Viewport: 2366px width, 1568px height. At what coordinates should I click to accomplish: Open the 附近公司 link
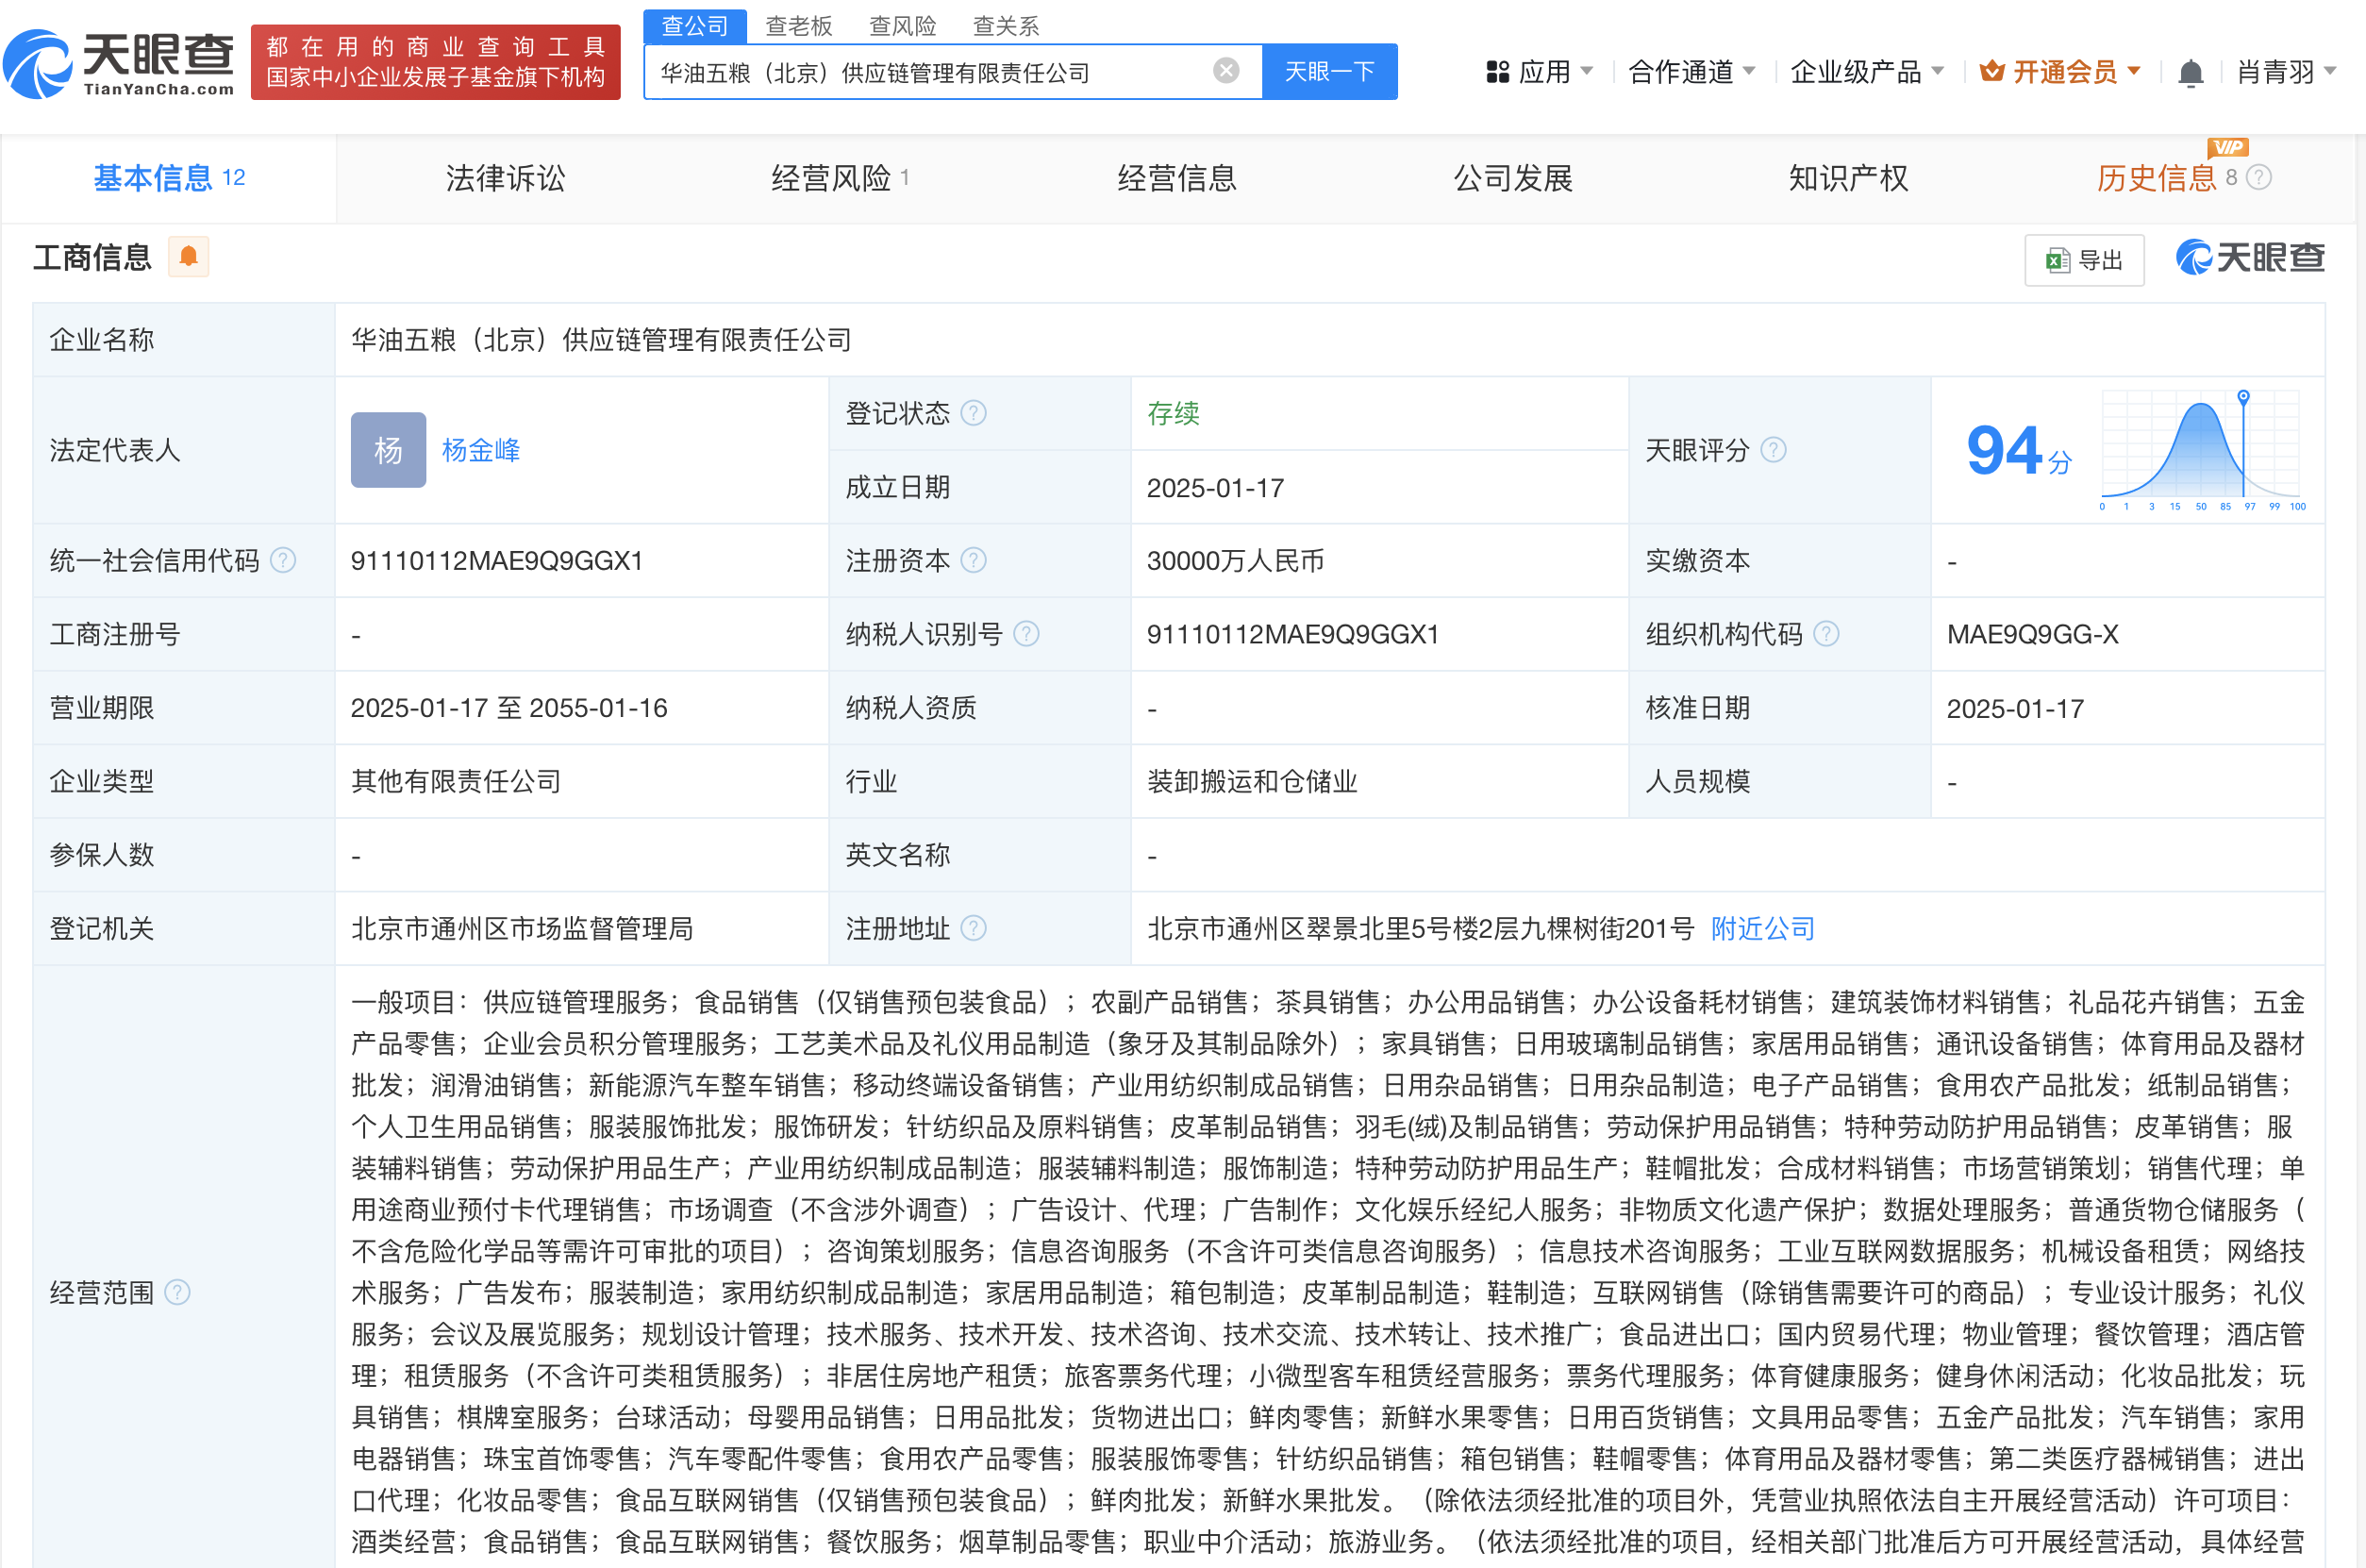tap(1762, 928)
